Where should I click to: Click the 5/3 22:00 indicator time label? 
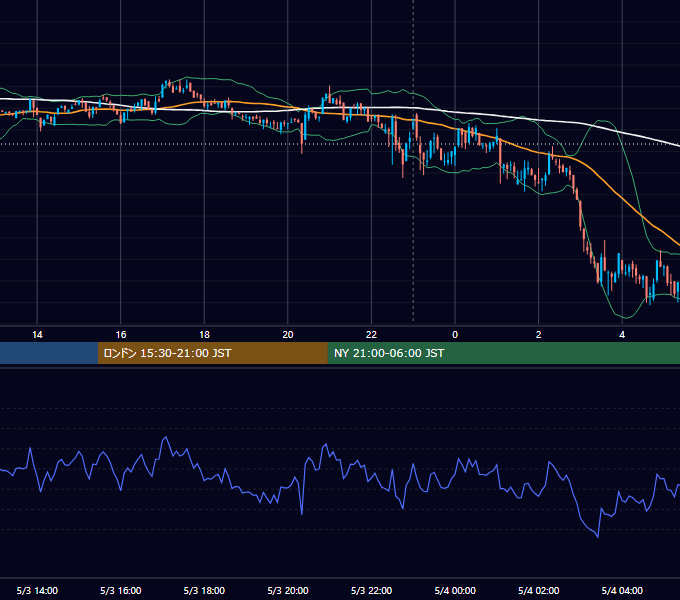tap(371, 590)
